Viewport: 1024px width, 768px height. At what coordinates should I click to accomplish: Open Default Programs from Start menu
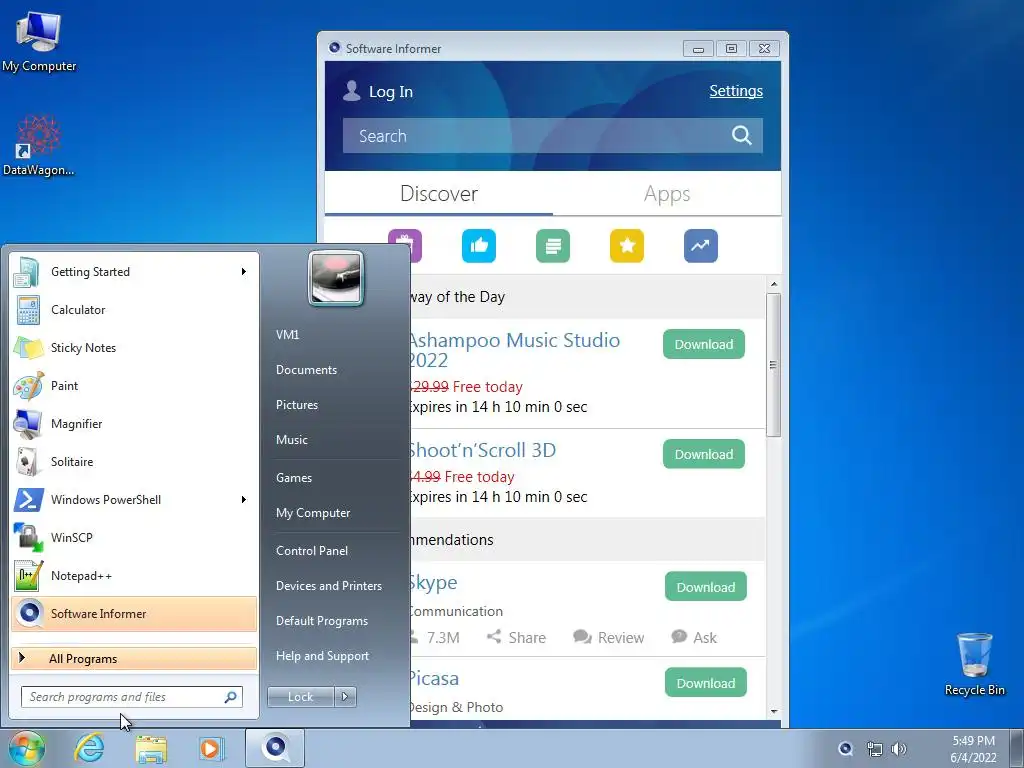[322, 621]
